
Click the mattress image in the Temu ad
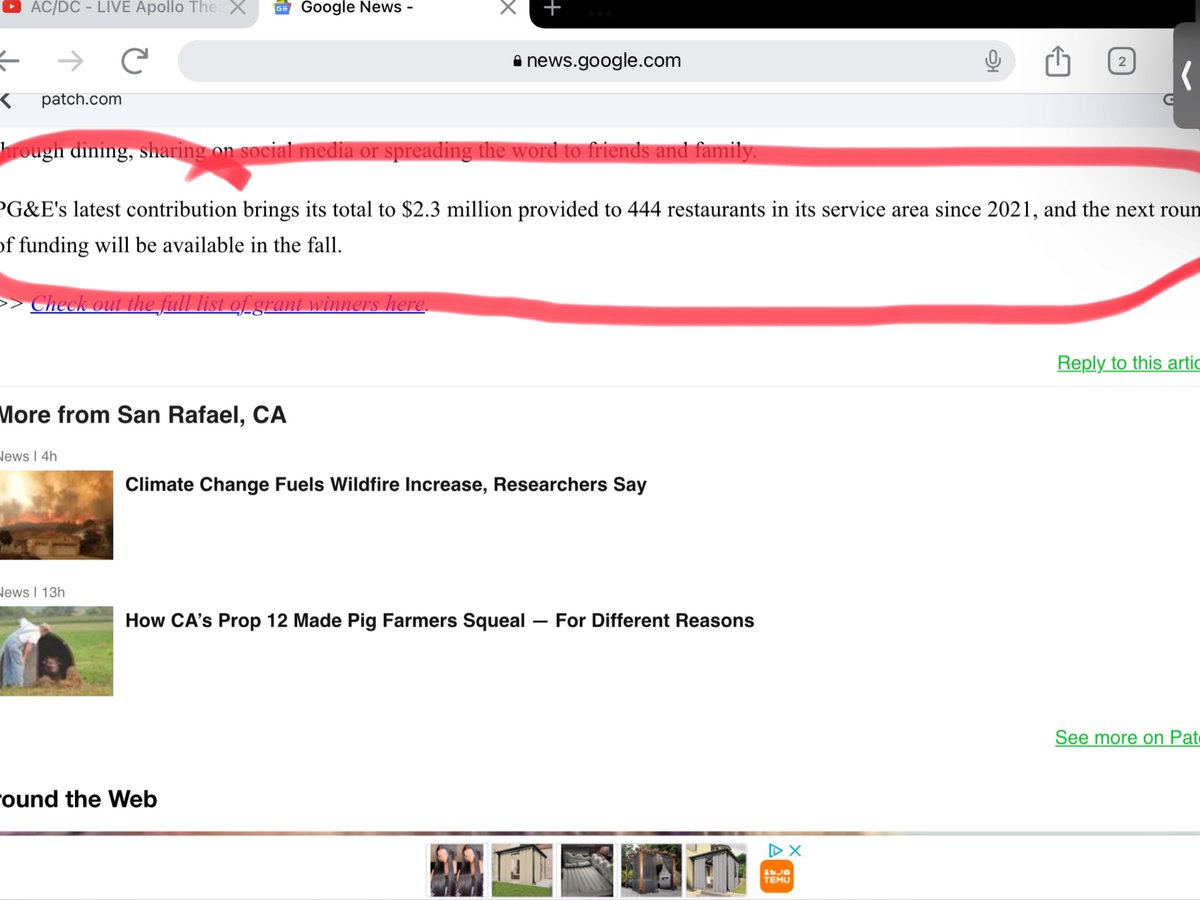(586, 870)
